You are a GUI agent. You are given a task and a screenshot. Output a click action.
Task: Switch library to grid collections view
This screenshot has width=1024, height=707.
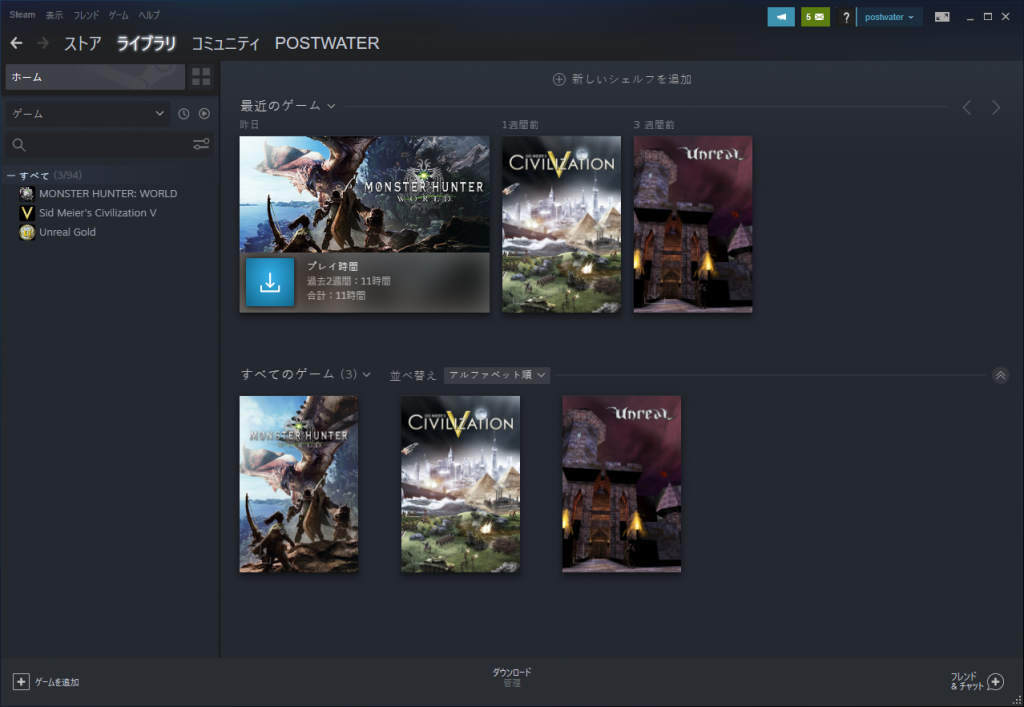tap(201, 77)
